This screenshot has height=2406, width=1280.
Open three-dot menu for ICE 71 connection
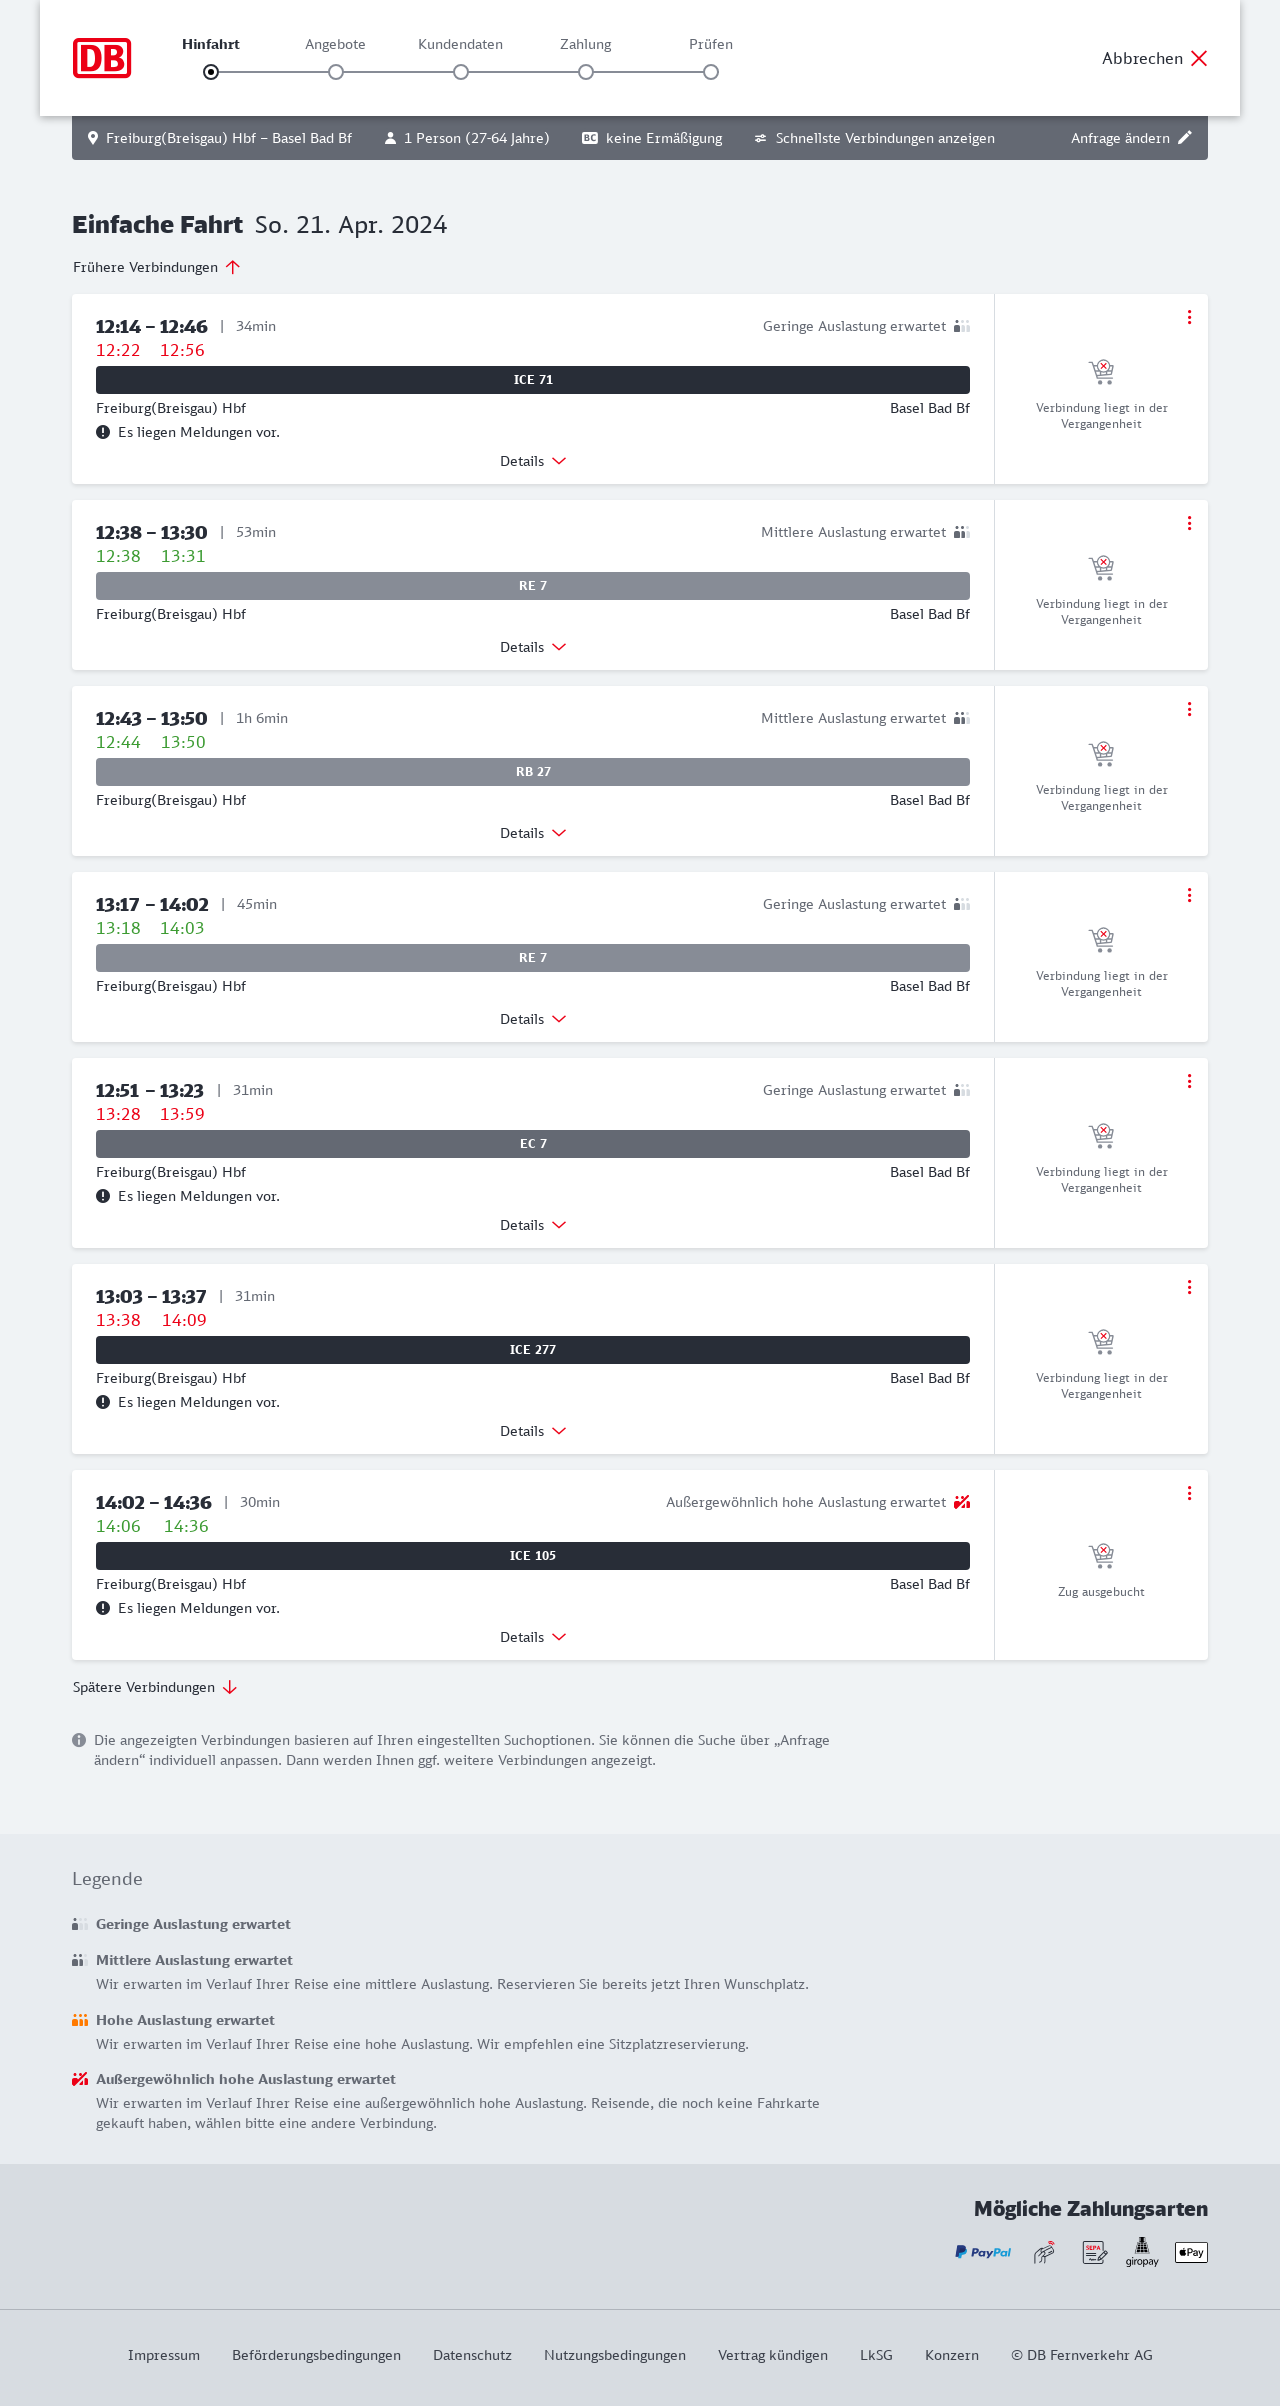pos(1189,317)
